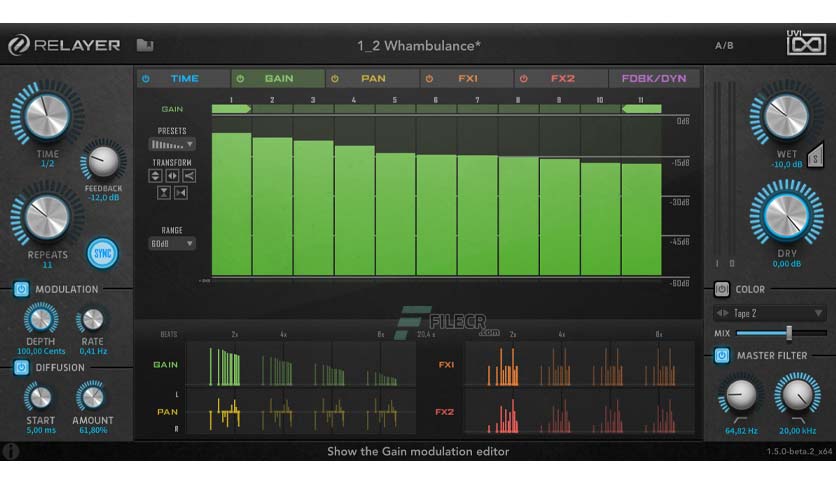Image resolution: width=836 pixels, height=484 pixels.
Task: Toggle the Master Filter power button
Action: pyautogui.click(x=721, y=356)
